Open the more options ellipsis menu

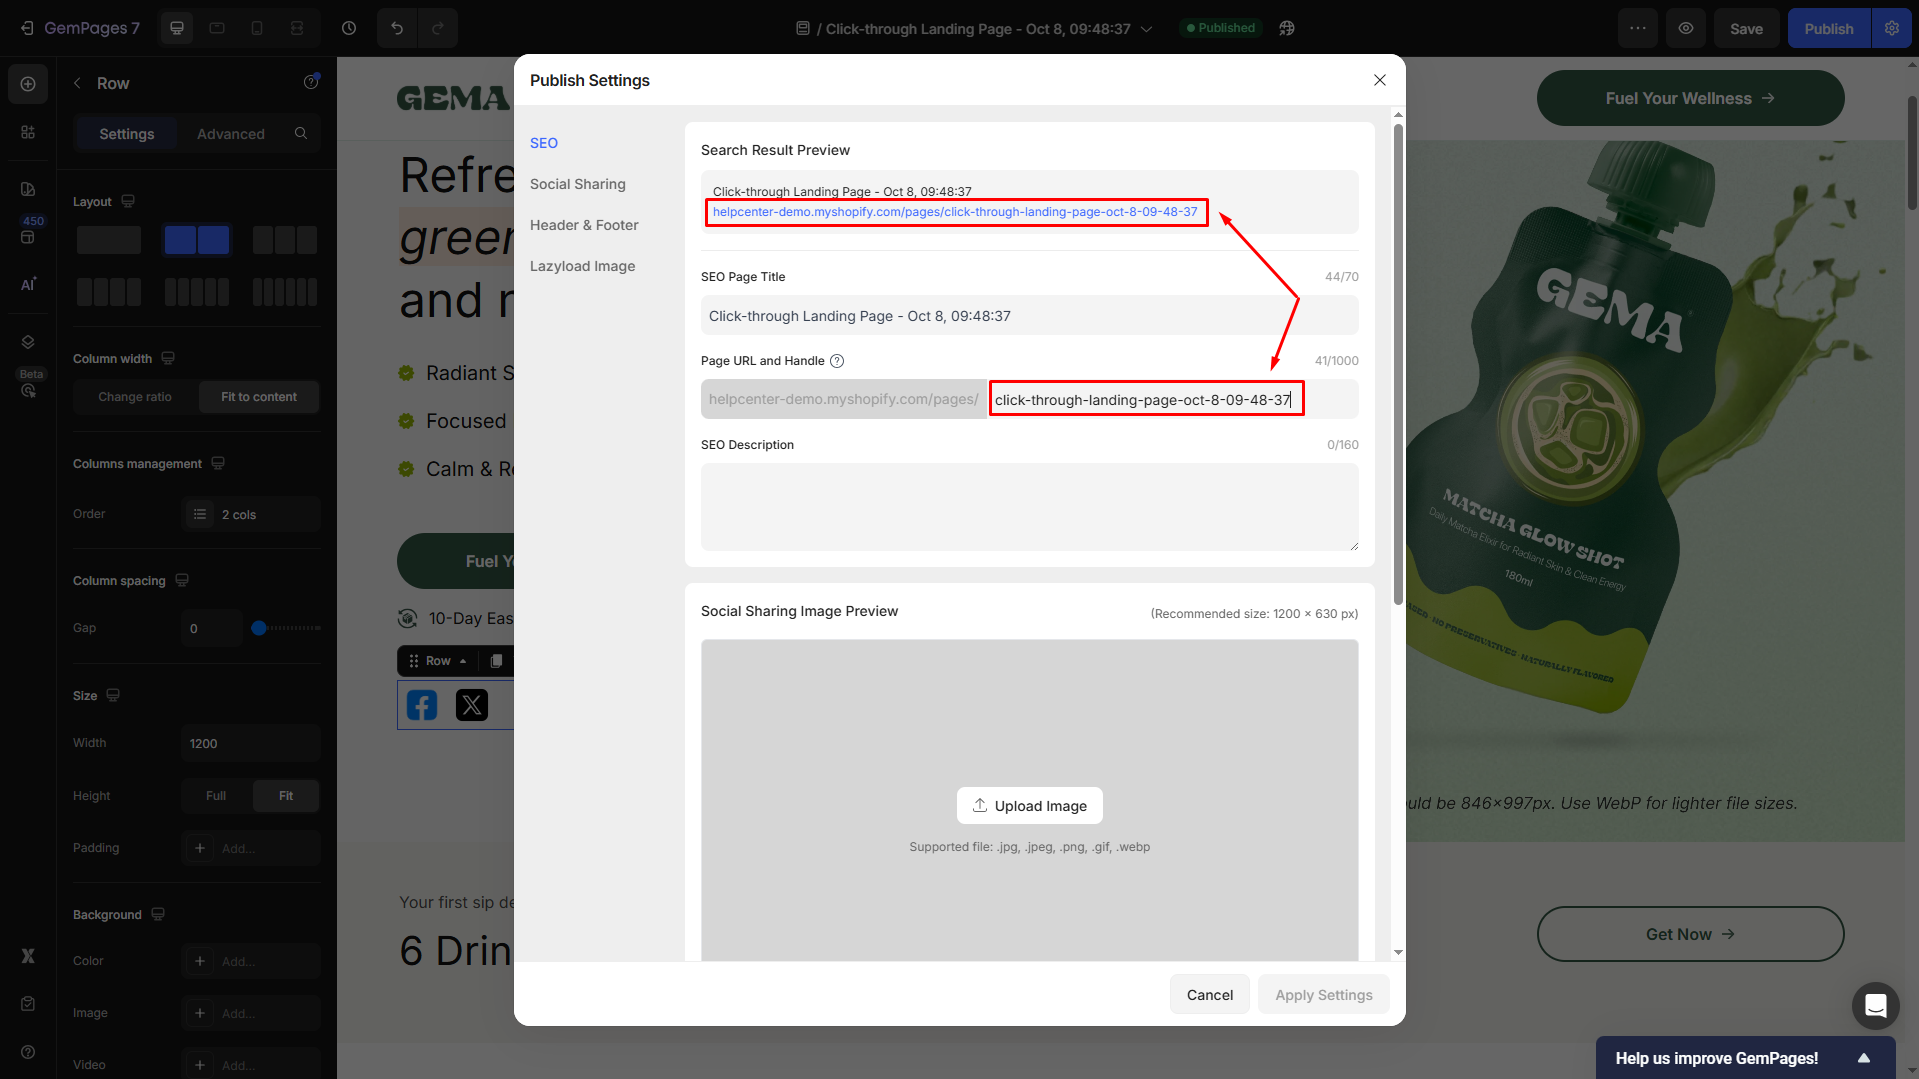(1638, 28)
